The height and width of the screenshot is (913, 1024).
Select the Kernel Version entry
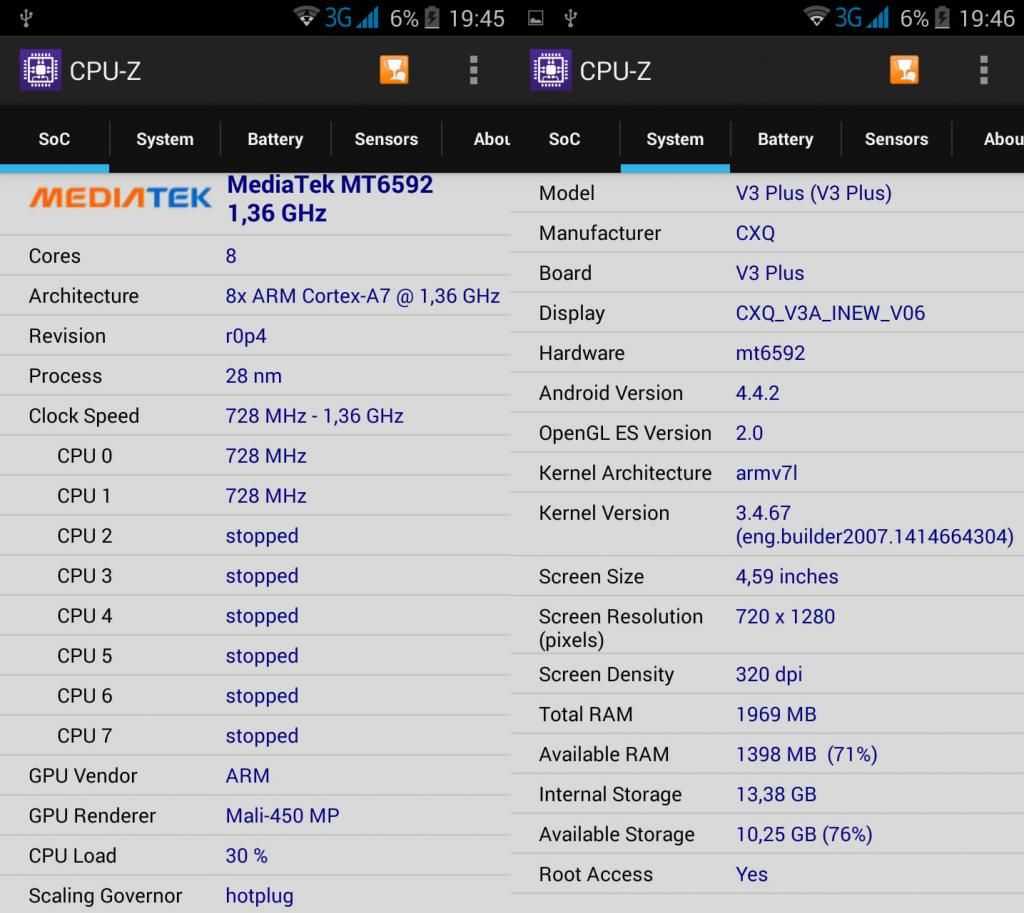pyautogui.click(x=766, y=525)
